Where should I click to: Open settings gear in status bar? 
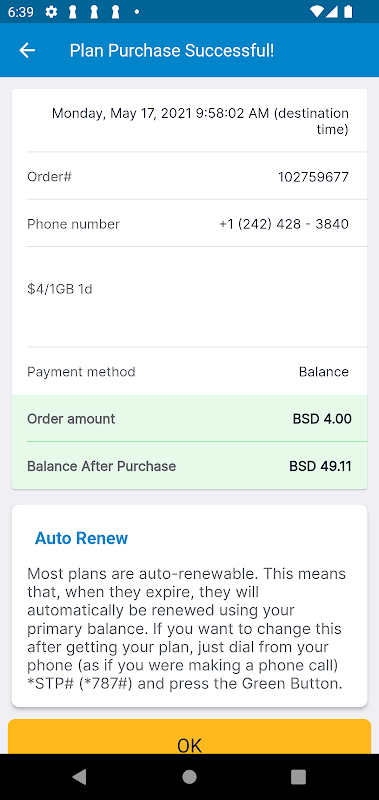click(x=51, y=12)
